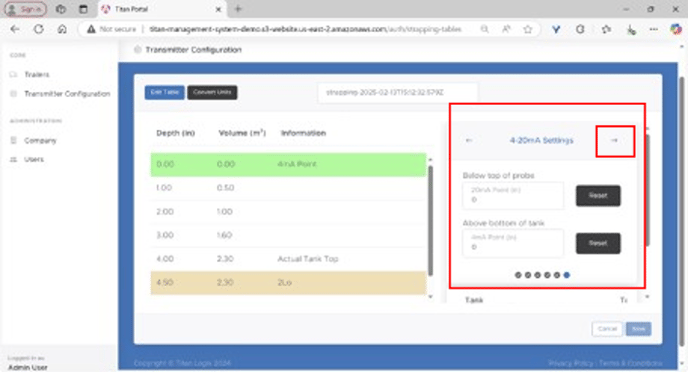Close the Titan Portal tab
The image size is (688, 372).
(x=218, y=9)
